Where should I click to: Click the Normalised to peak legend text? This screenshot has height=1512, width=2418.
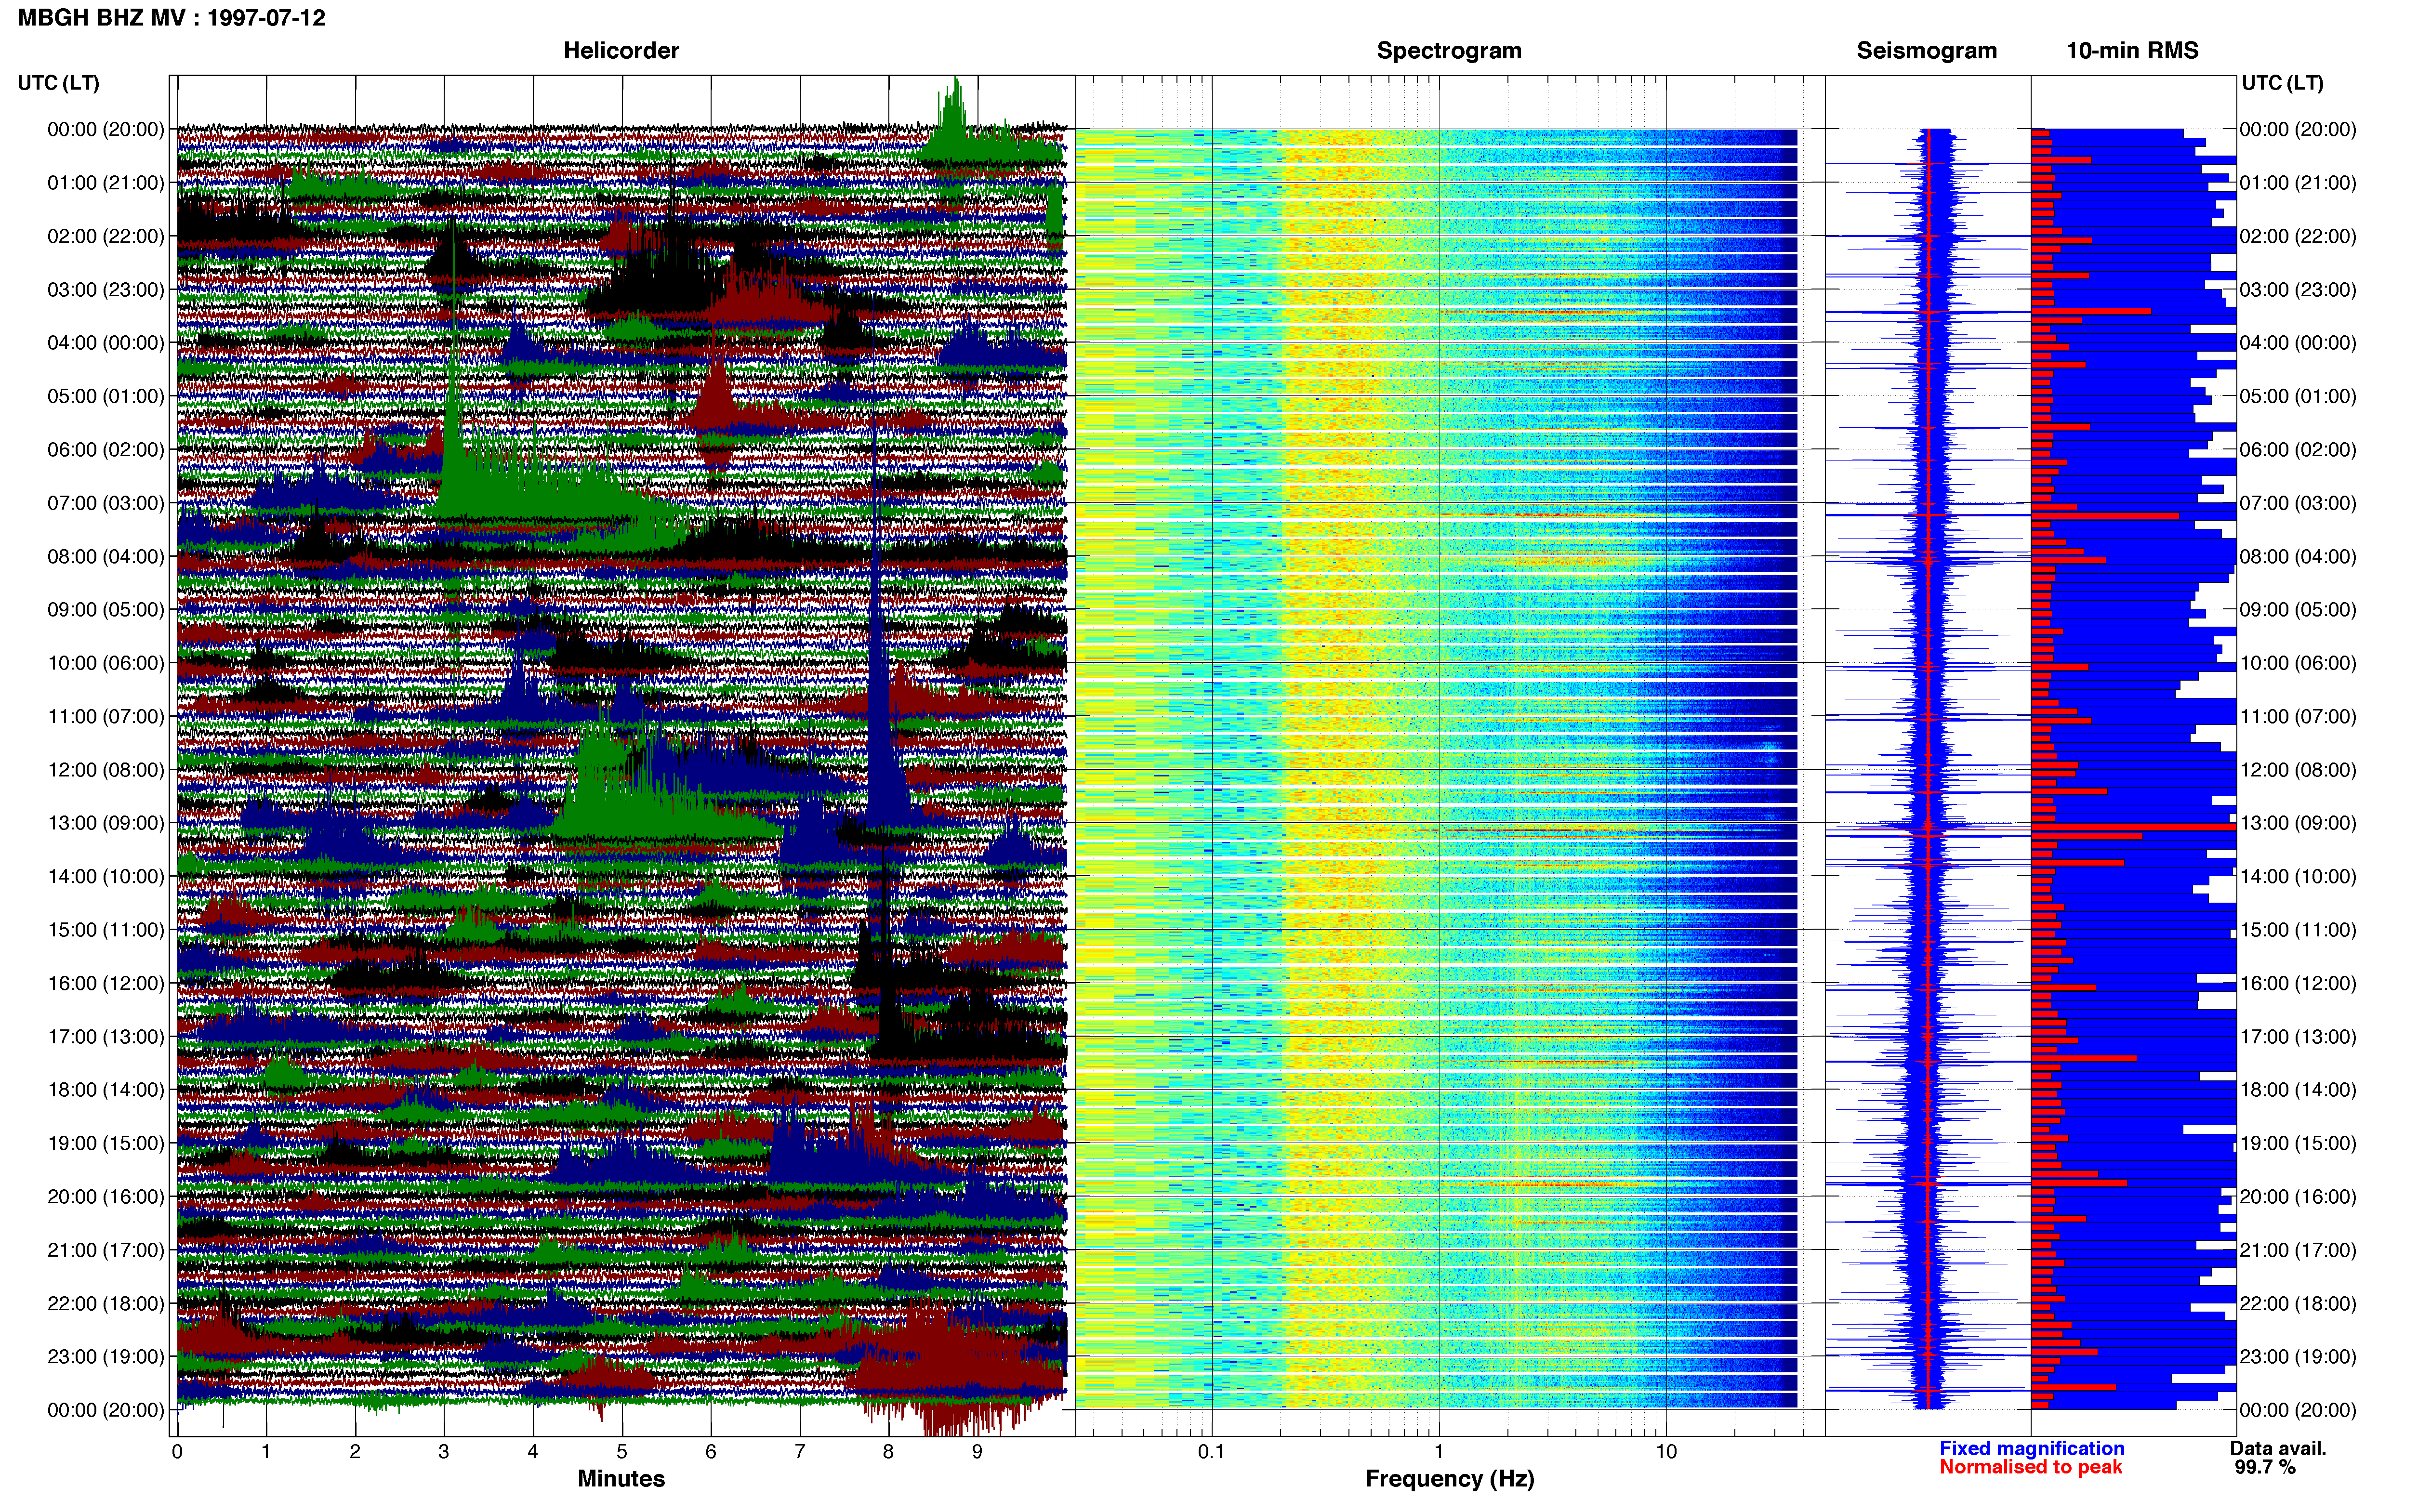click(2031, 1467)
